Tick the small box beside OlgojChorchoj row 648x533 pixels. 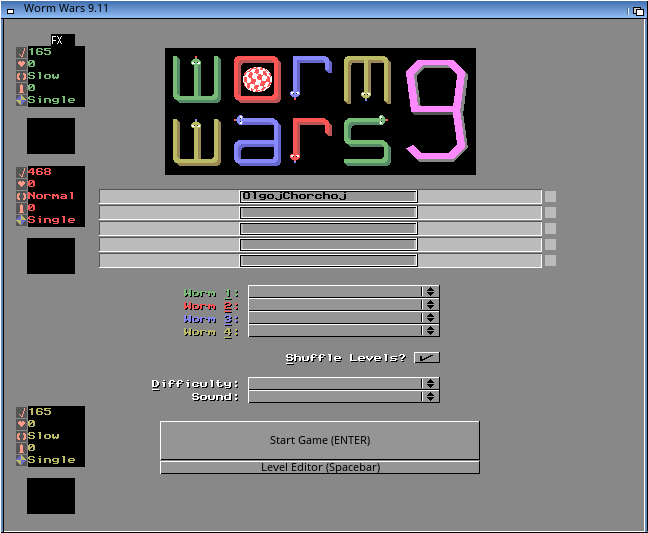point(550,197)
